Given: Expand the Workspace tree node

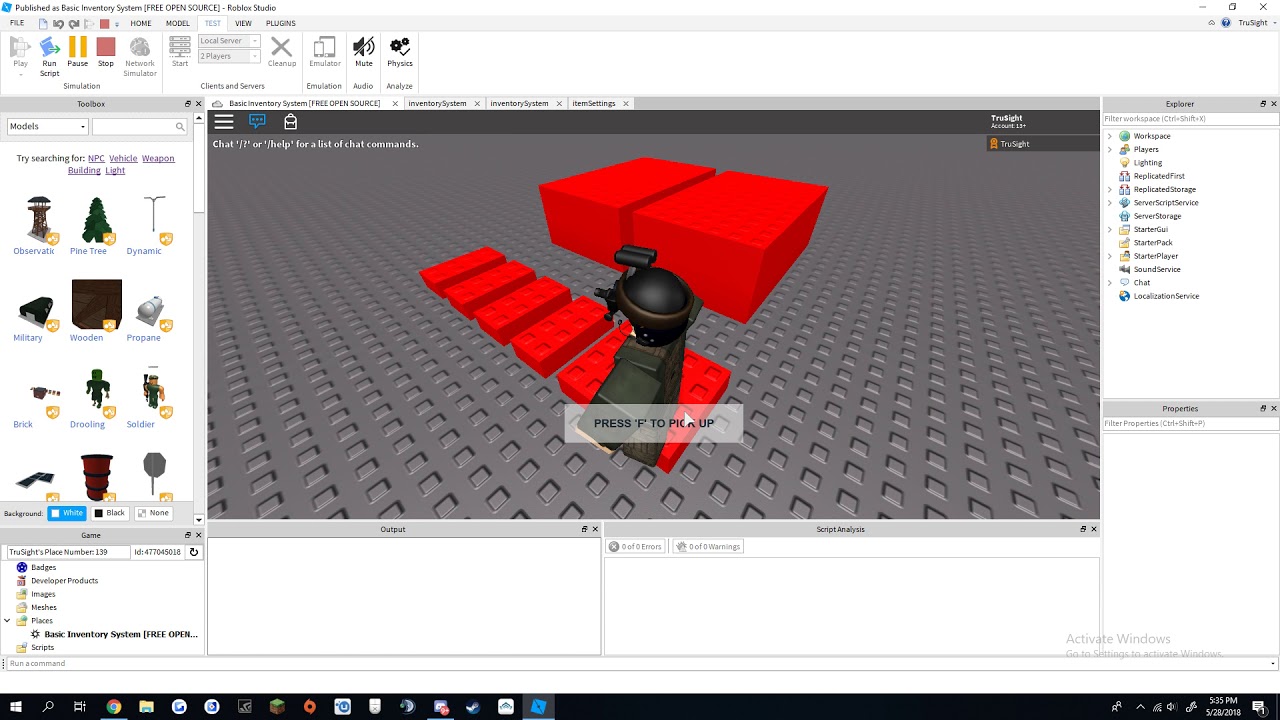Looking at the screenshot, I should tap(1109, 136).
